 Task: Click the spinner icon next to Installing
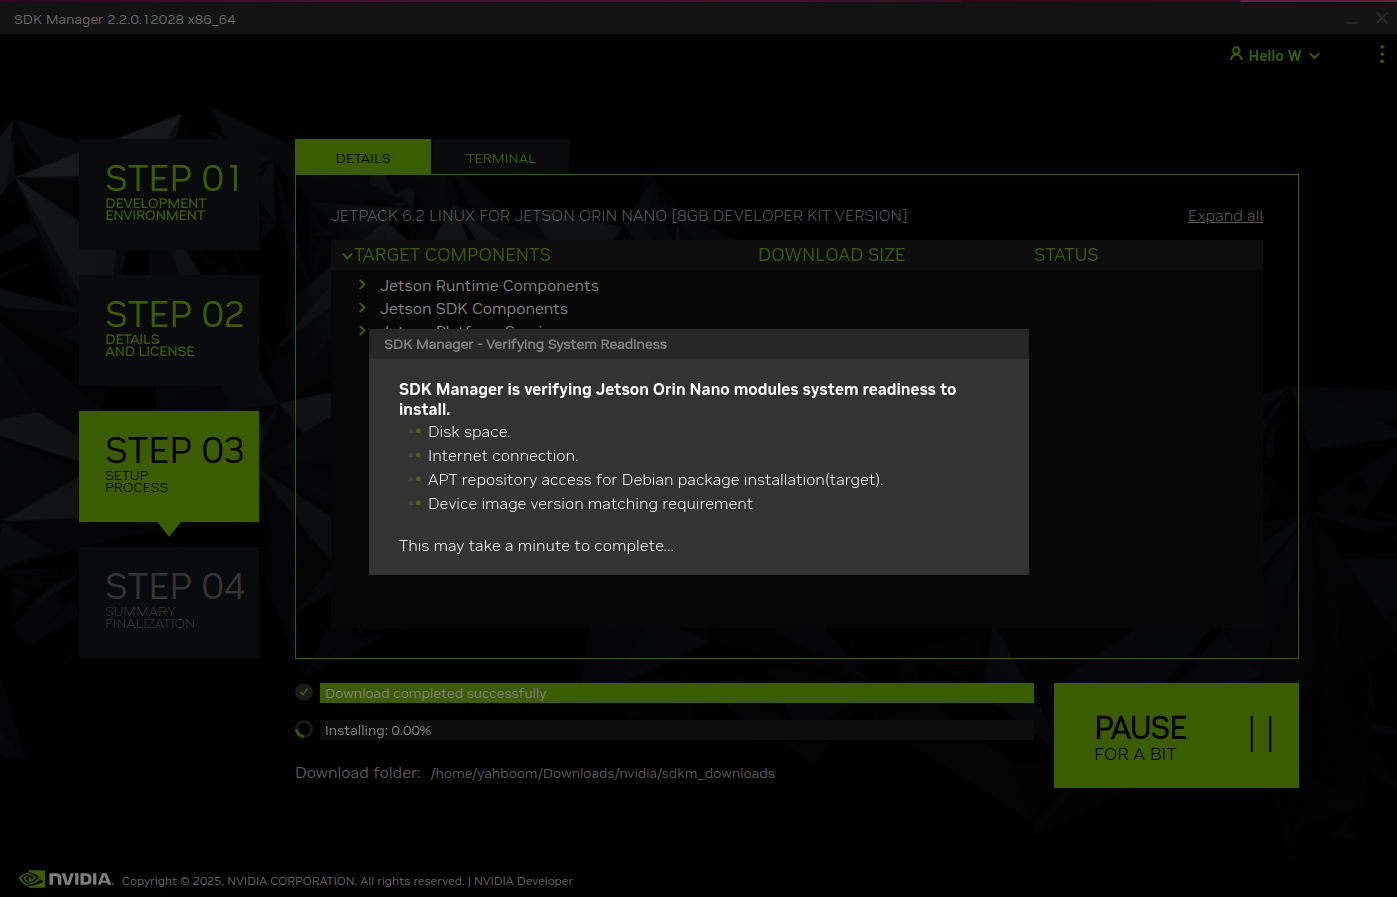tap(304, 729)
